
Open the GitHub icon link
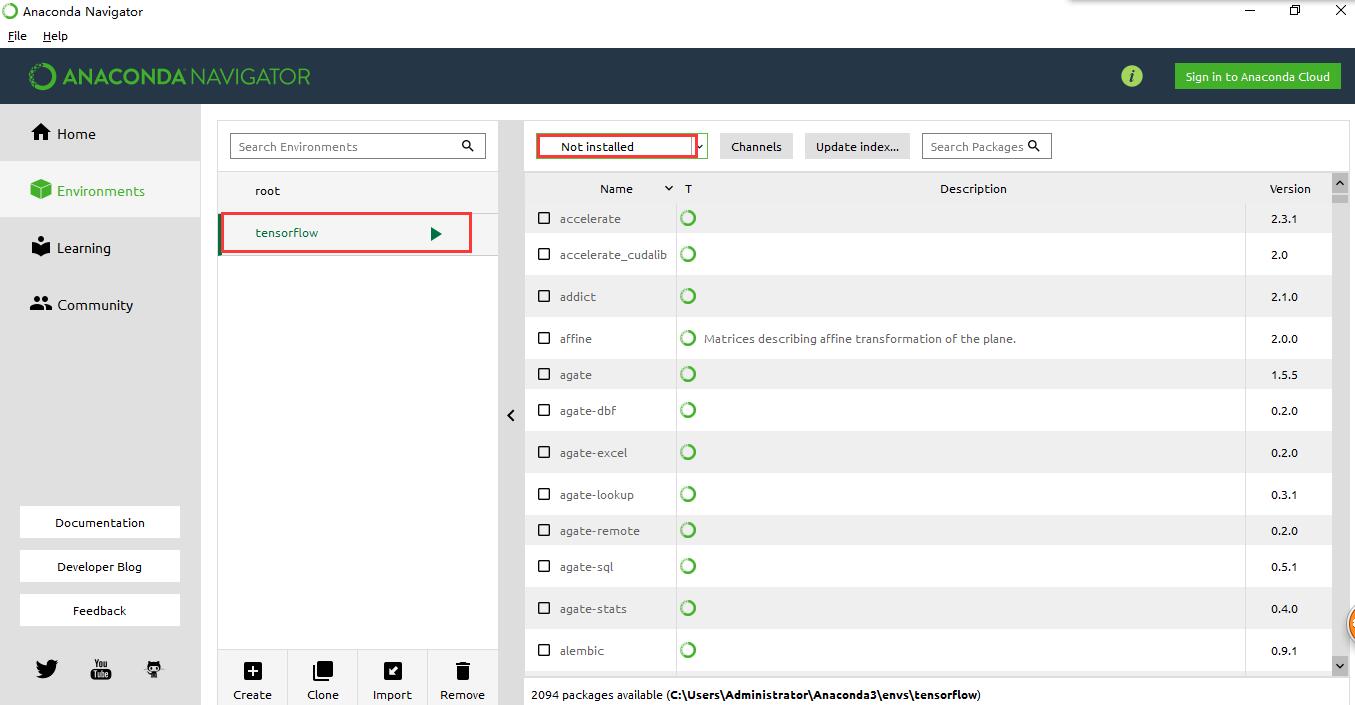tap(154, 669)
